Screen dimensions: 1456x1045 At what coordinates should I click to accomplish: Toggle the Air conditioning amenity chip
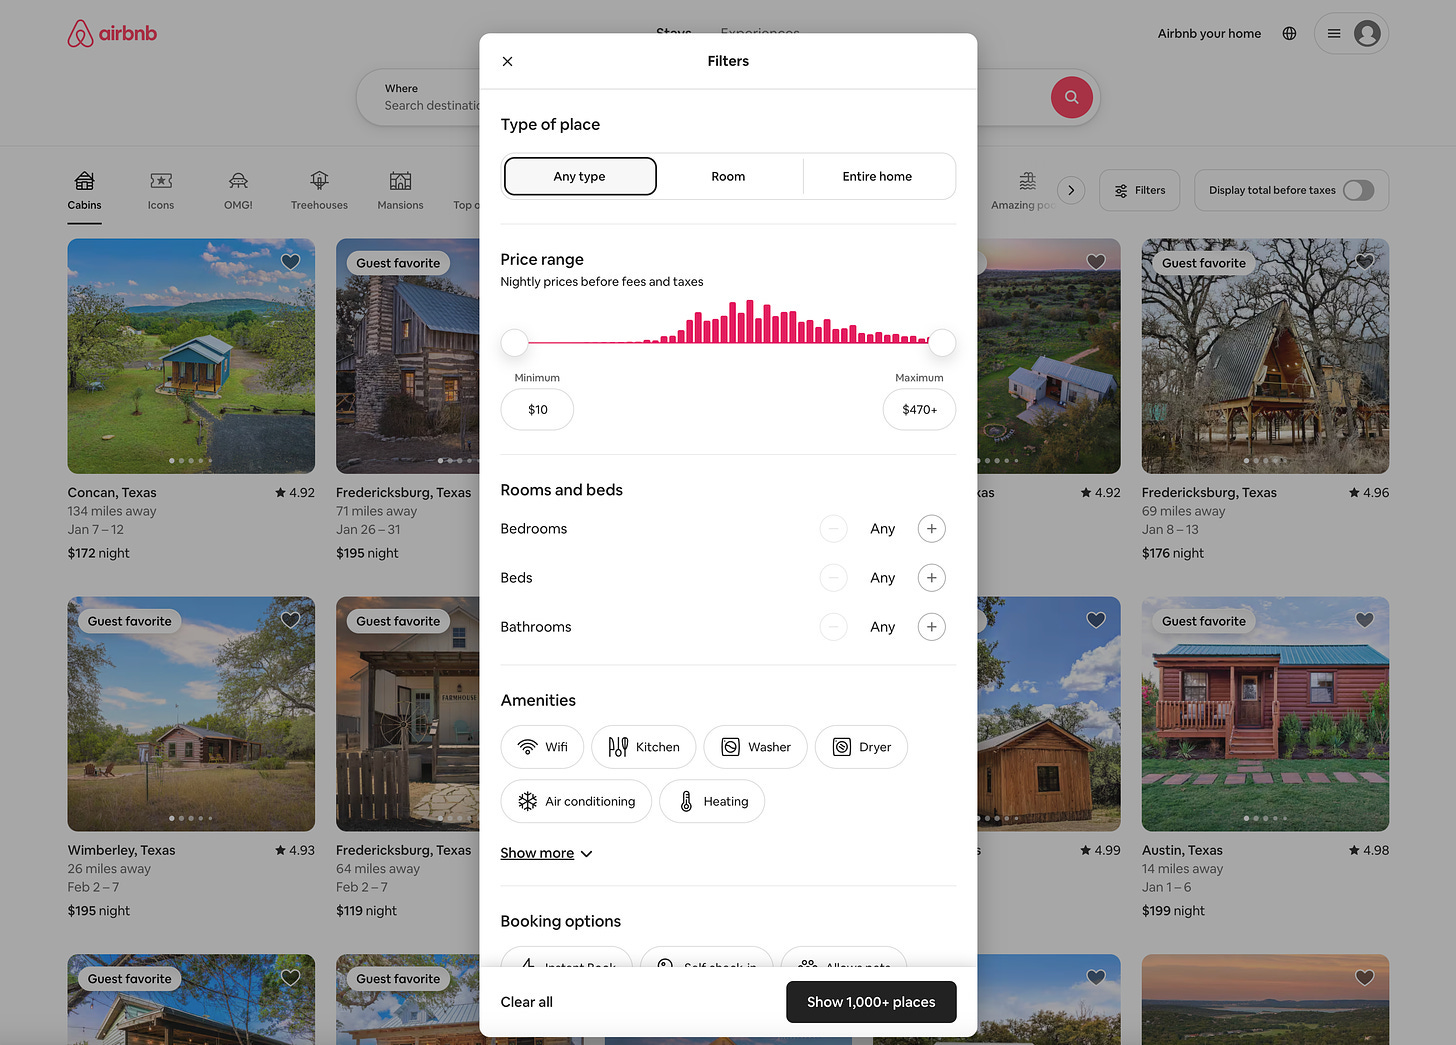(576, 801)
